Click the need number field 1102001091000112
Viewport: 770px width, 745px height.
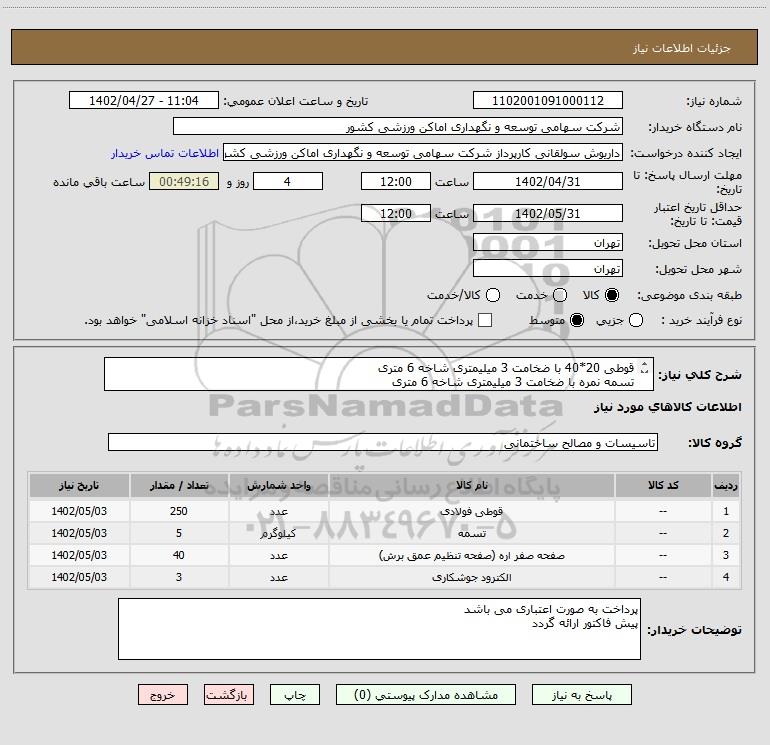point(548,101)
